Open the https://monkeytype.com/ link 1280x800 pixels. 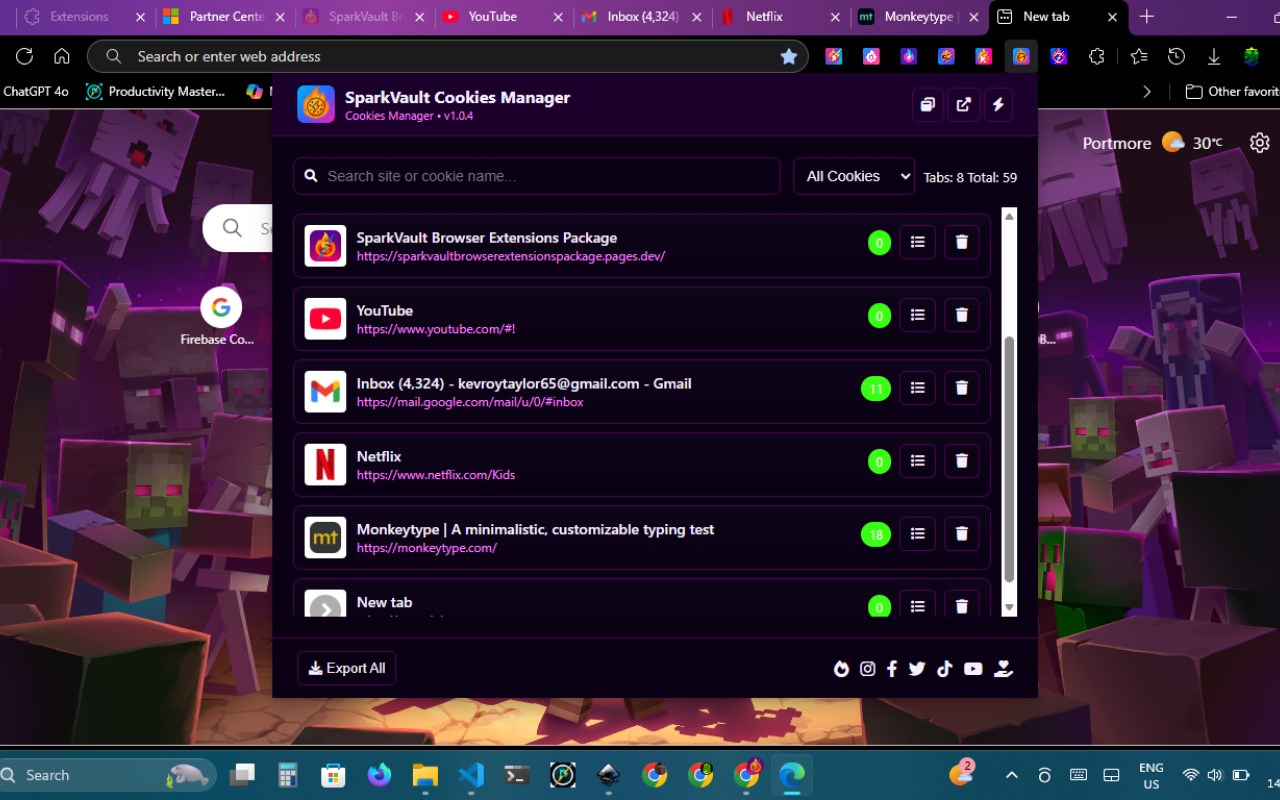[427, 549]
